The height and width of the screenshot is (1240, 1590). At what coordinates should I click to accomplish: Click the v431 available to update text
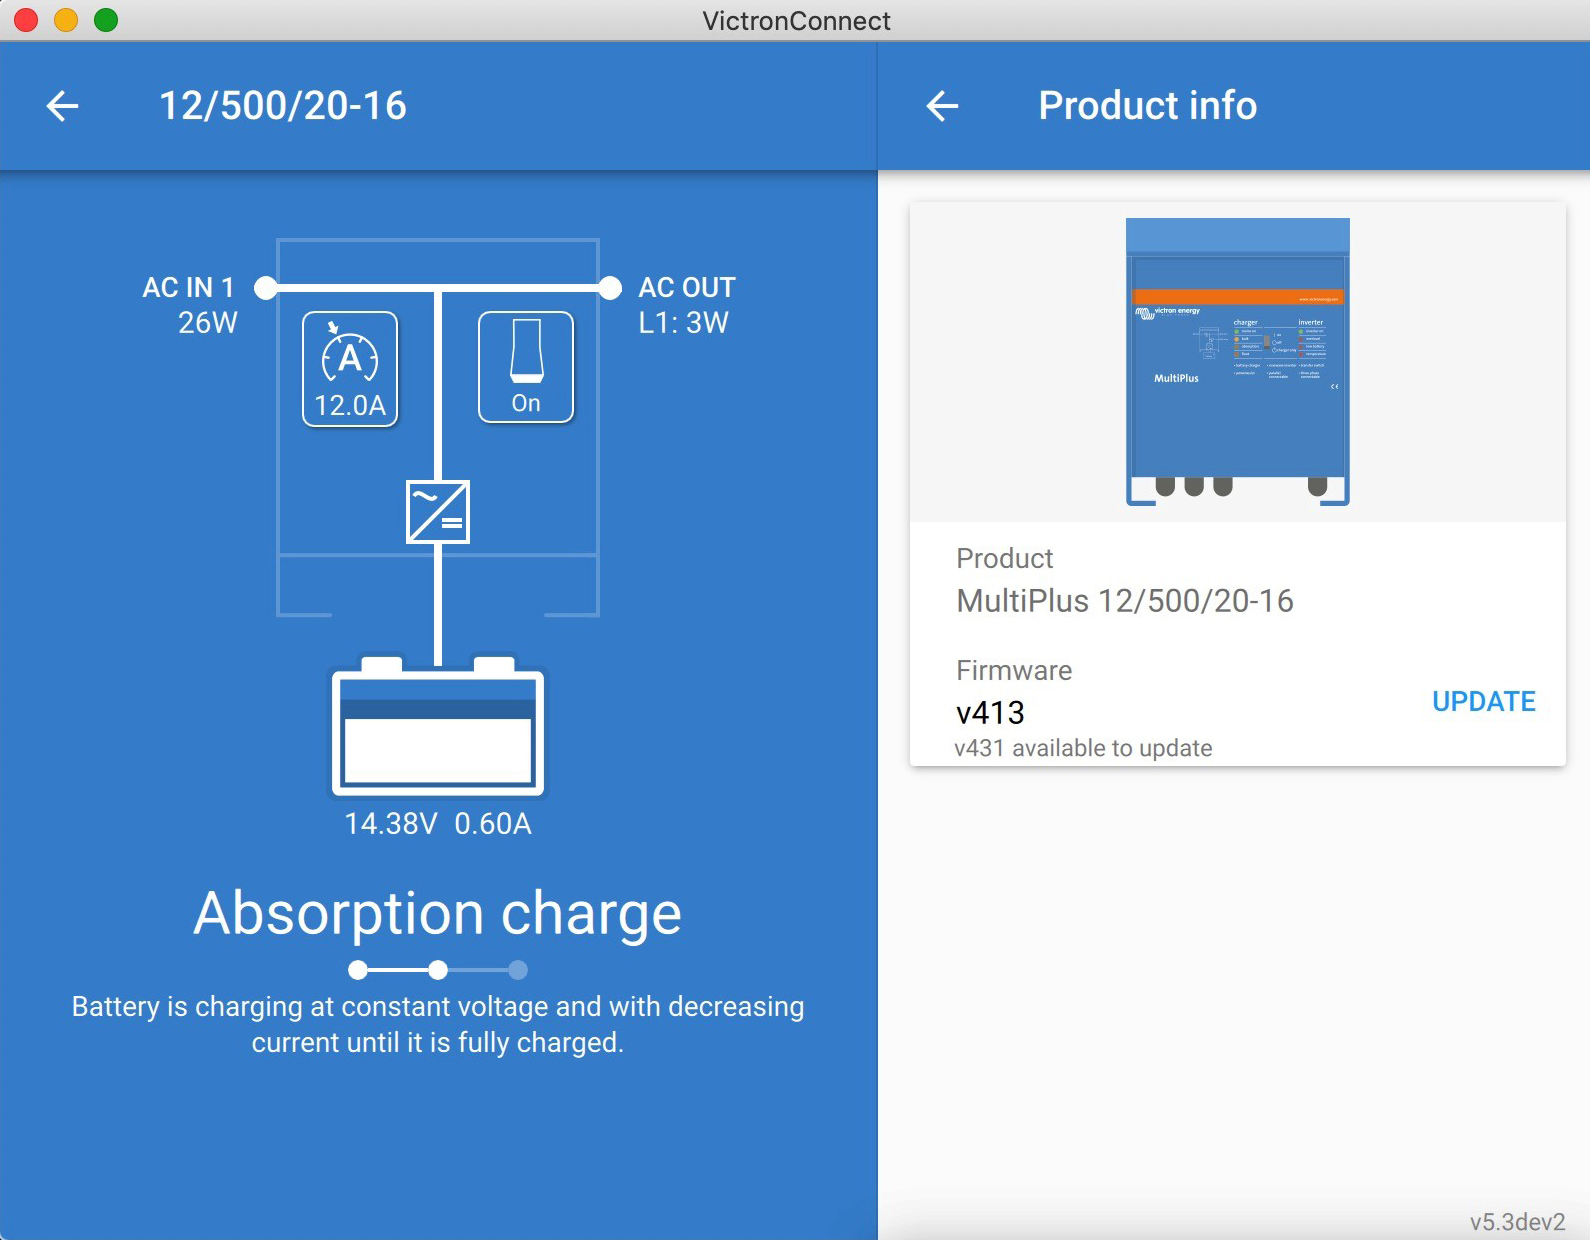coord(1083,748)
